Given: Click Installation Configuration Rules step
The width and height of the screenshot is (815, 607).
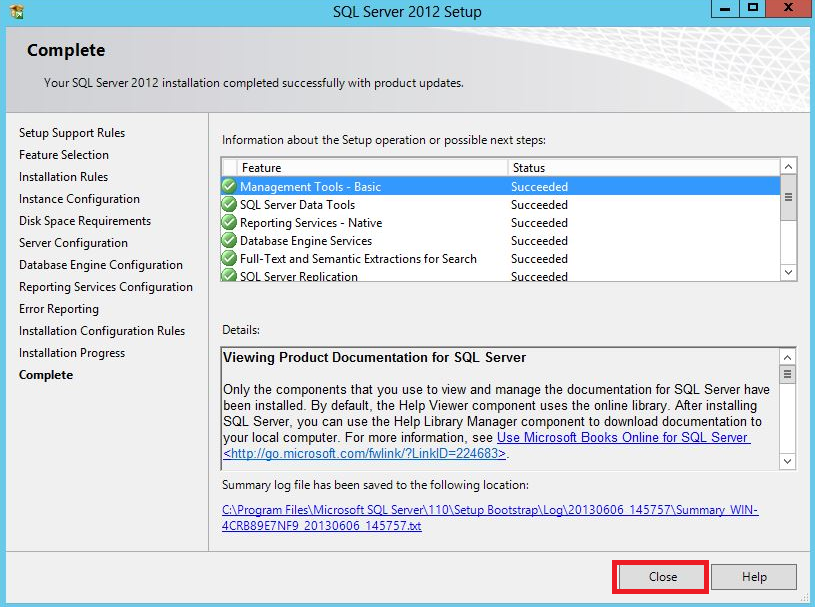Looking at the screenshot, I should coord(102,331).
